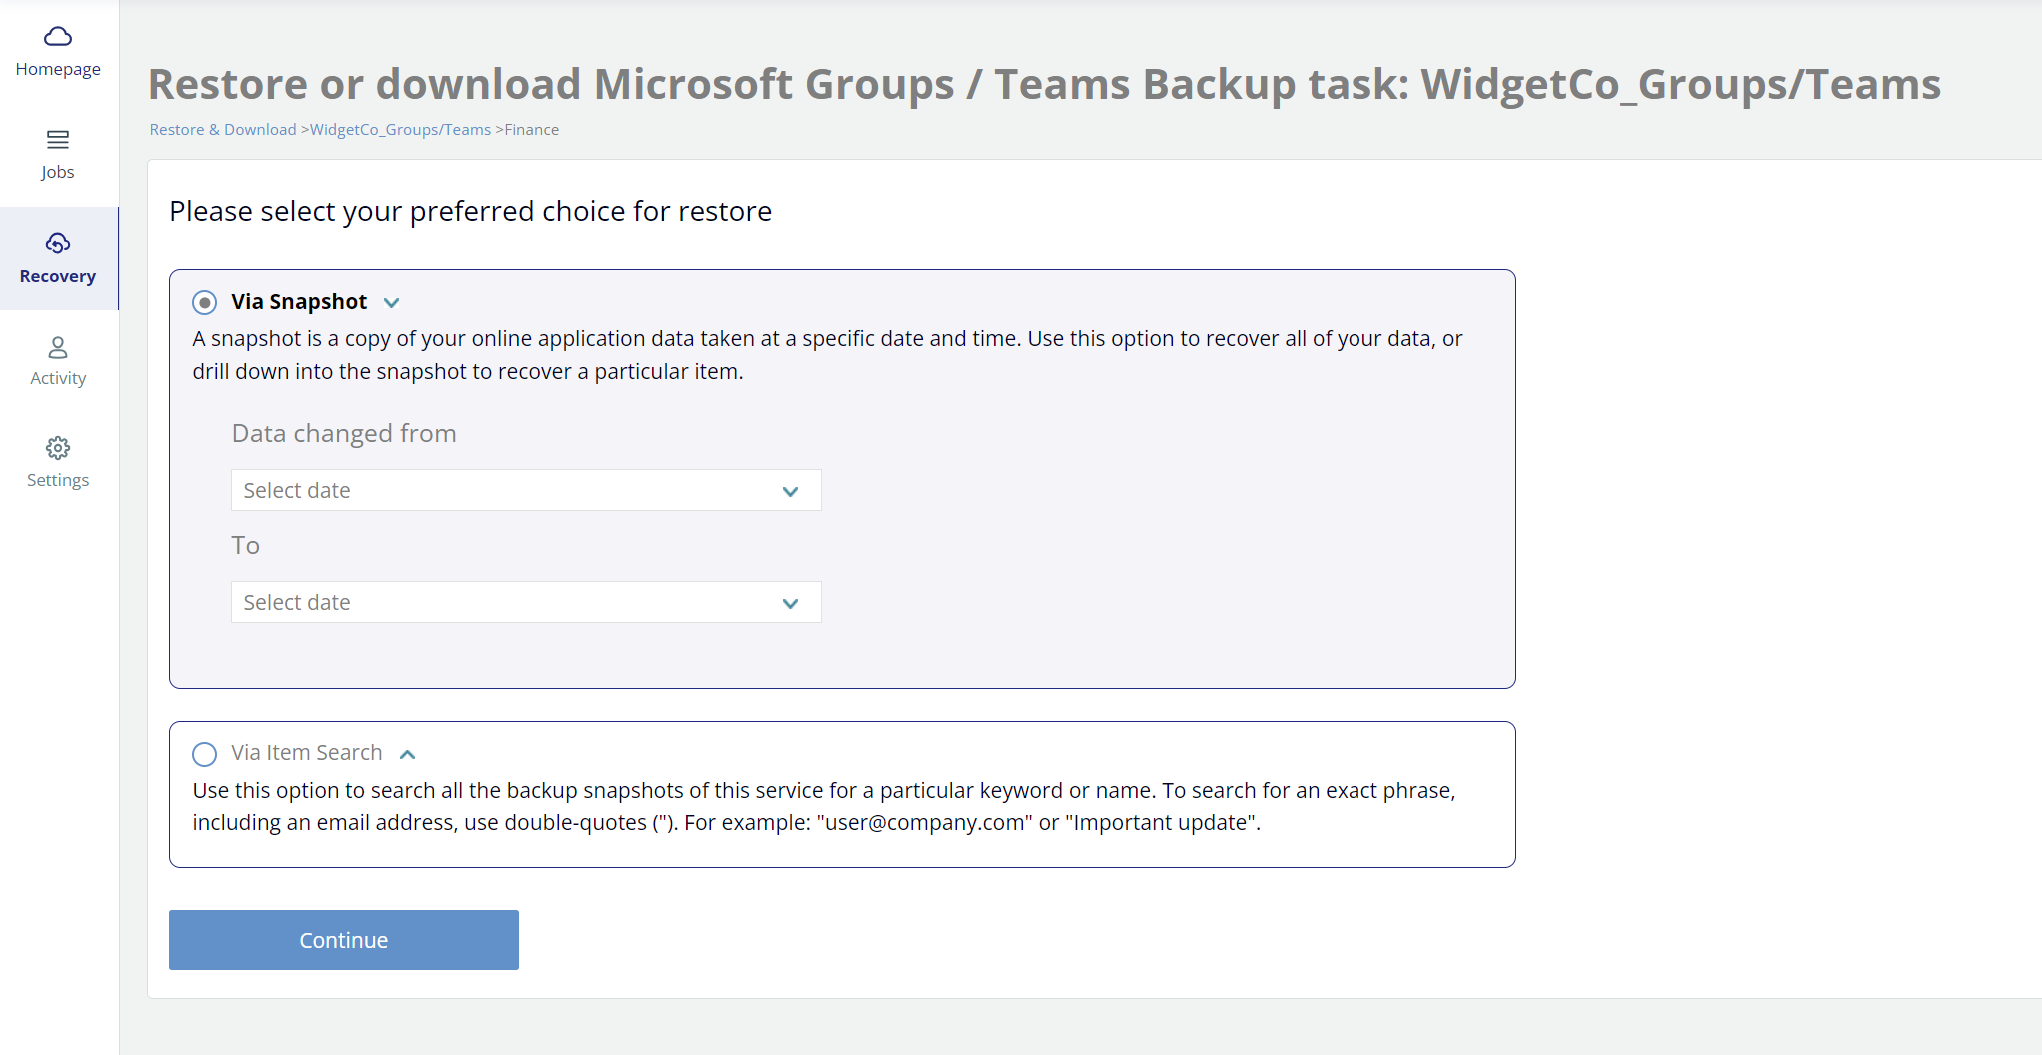Open the Jobs list icon

click(x=58, y=140)
